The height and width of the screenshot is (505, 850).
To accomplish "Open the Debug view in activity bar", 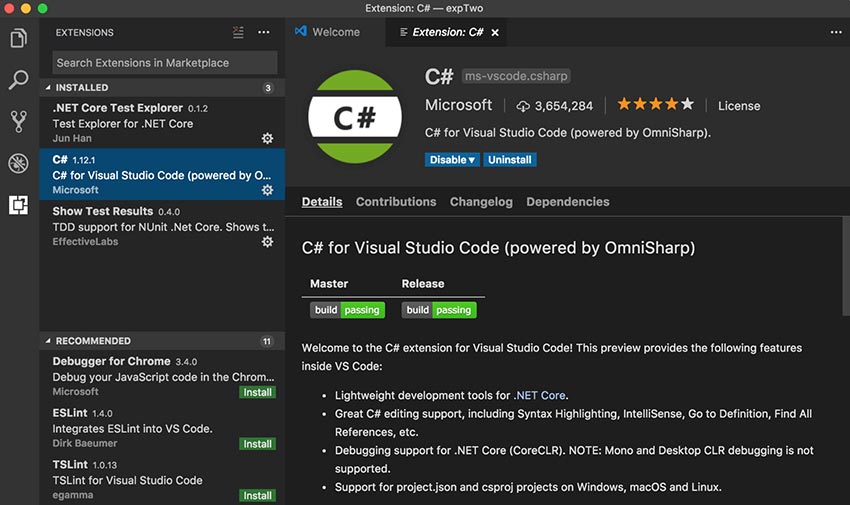I will coord(18,163).
